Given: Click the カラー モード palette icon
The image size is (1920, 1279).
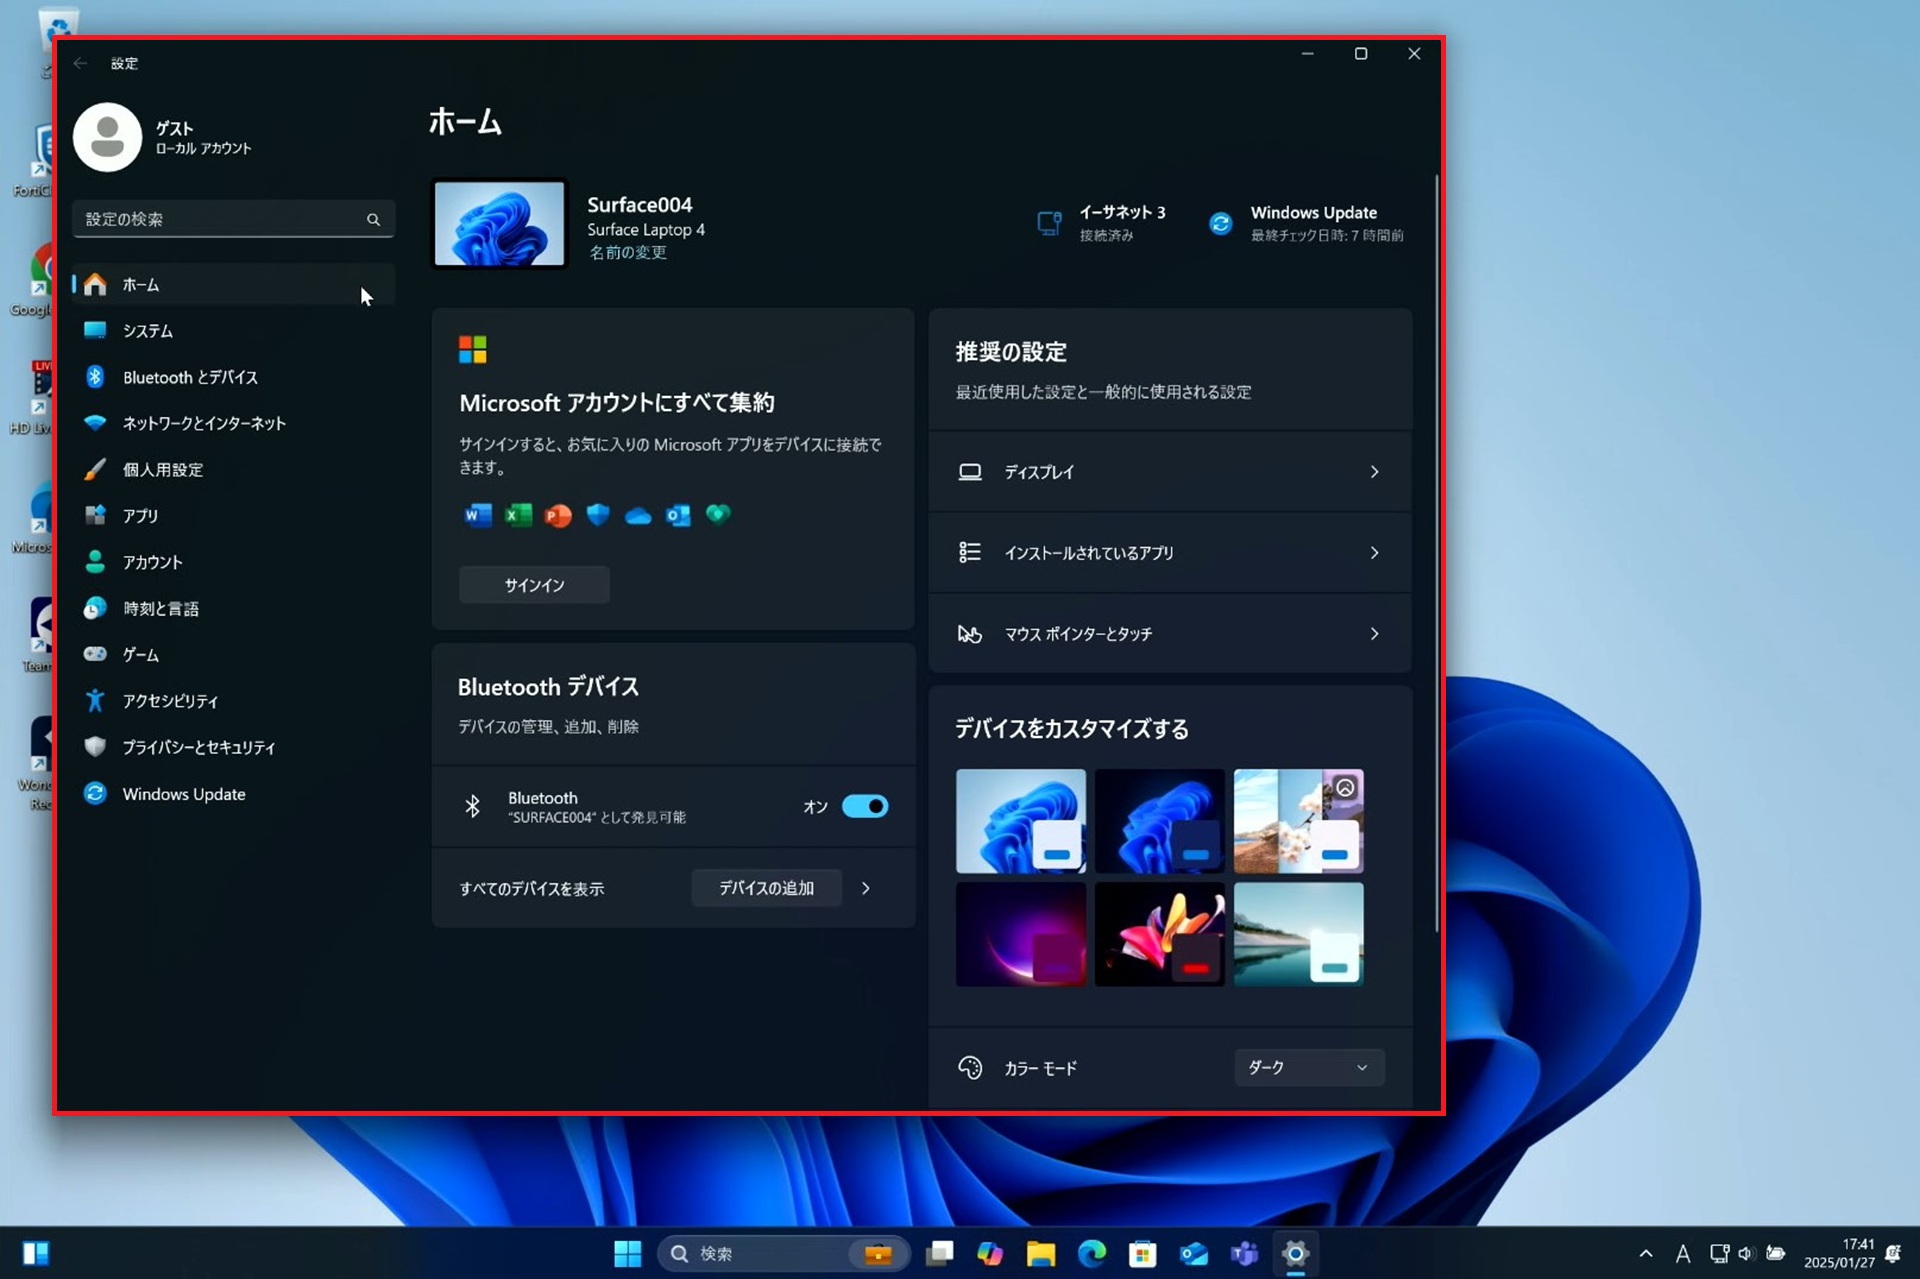Looking at the screenshot, I should (x=970, y=1068).
